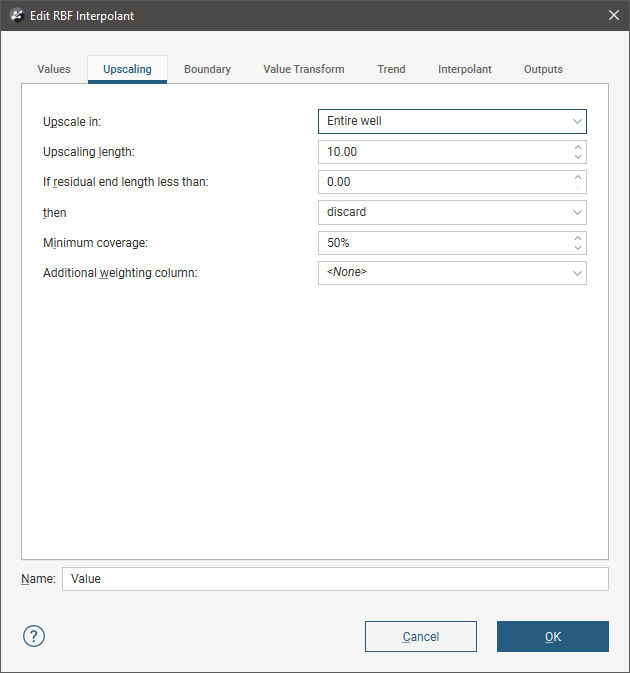This screenshot has height=673, width=630.
Task: Click the help question mark icon
Action: coord(34,636)
